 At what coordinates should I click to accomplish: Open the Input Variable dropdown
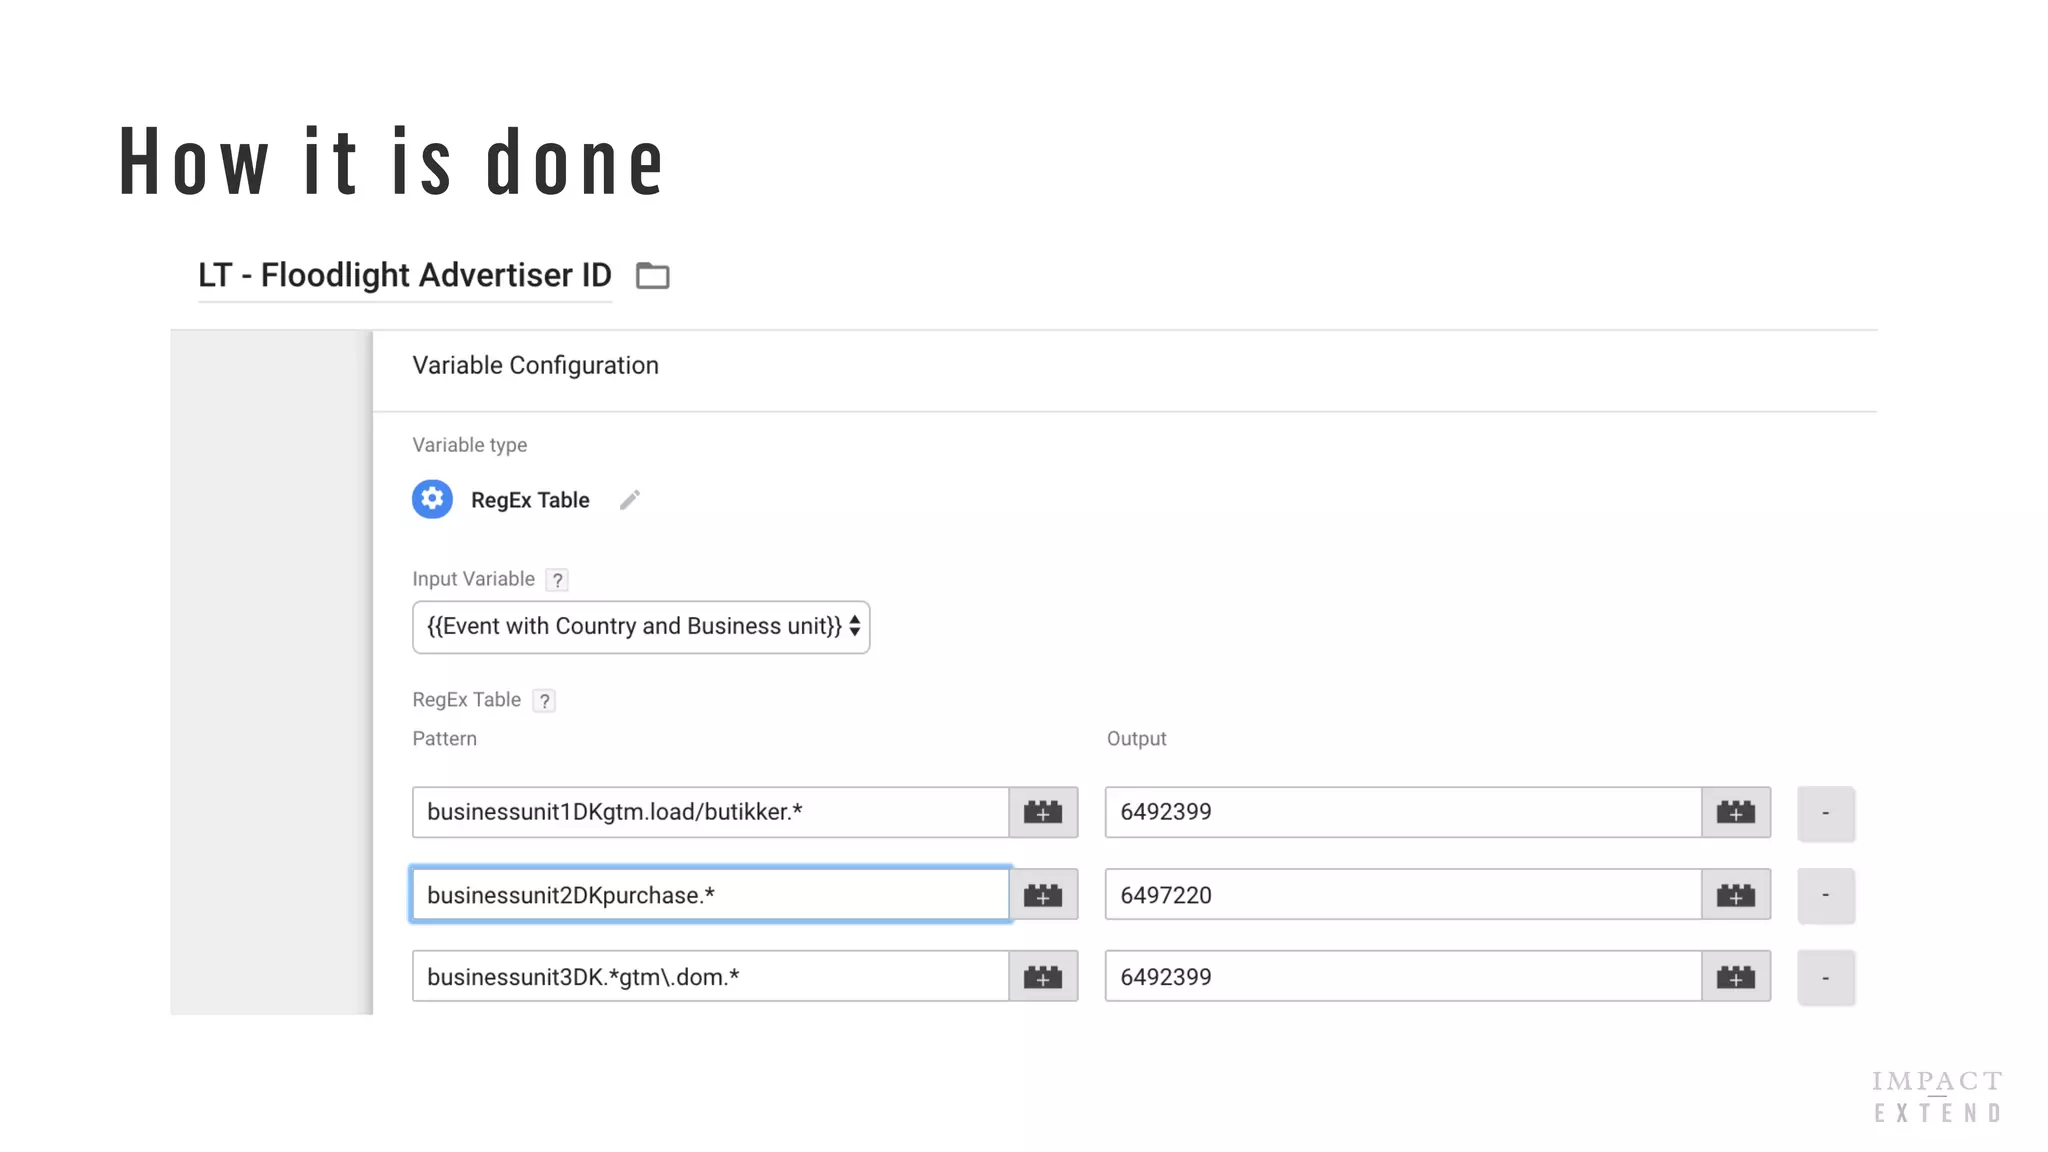[641, 627]
